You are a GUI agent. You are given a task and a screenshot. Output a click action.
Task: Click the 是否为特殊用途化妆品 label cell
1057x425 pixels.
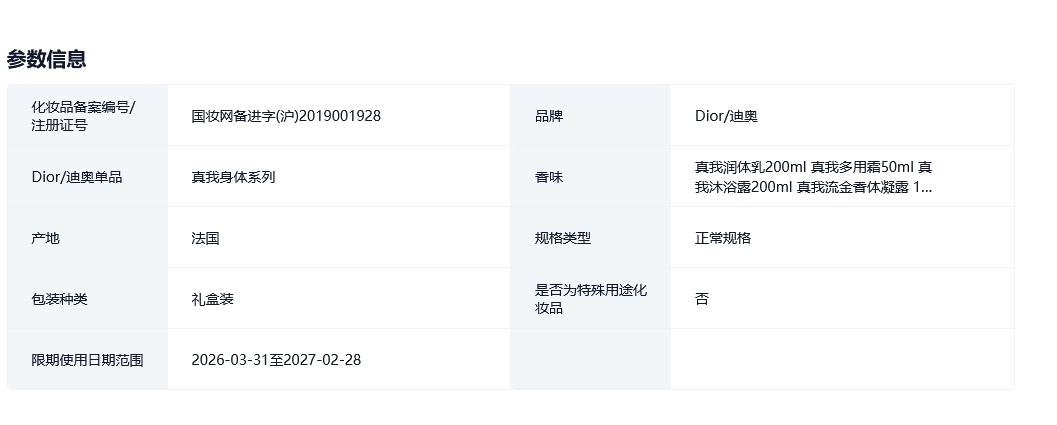tap(591, 299)
